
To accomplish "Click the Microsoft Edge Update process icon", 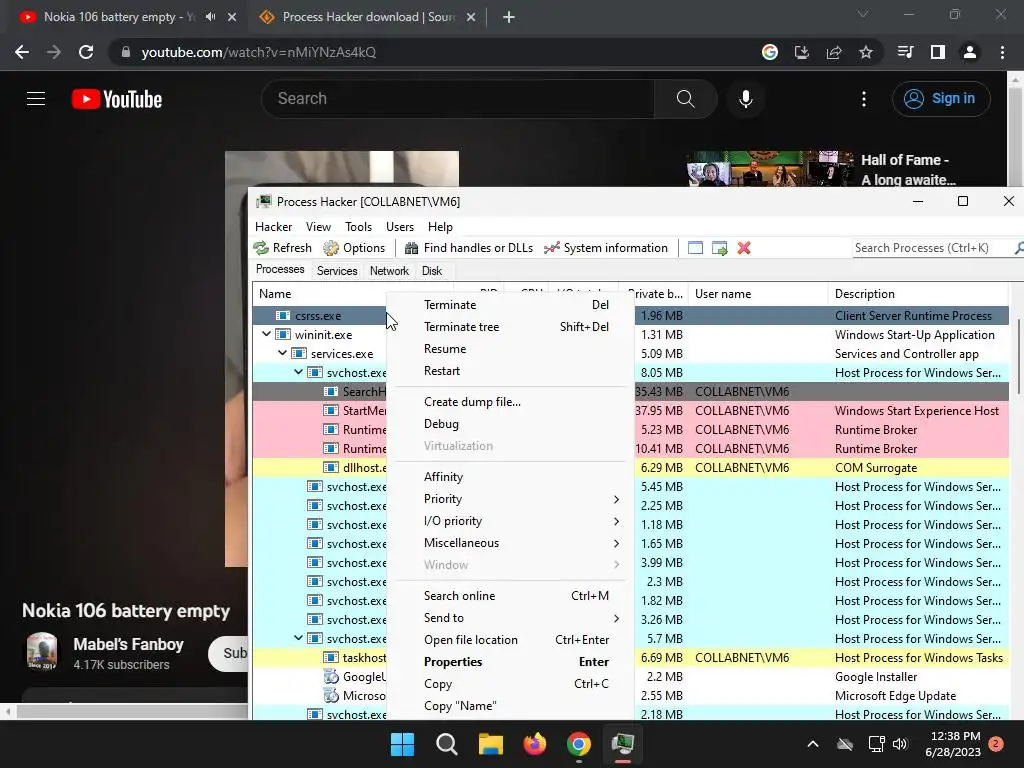I will (332, 696).
